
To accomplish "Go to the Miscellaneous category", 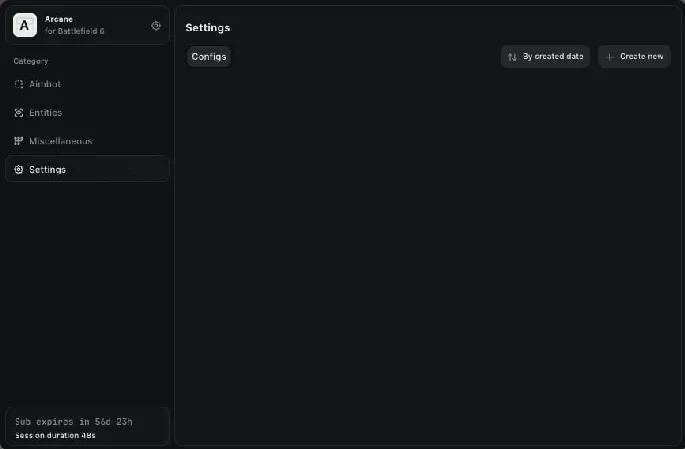I will [x=61, y=141].
